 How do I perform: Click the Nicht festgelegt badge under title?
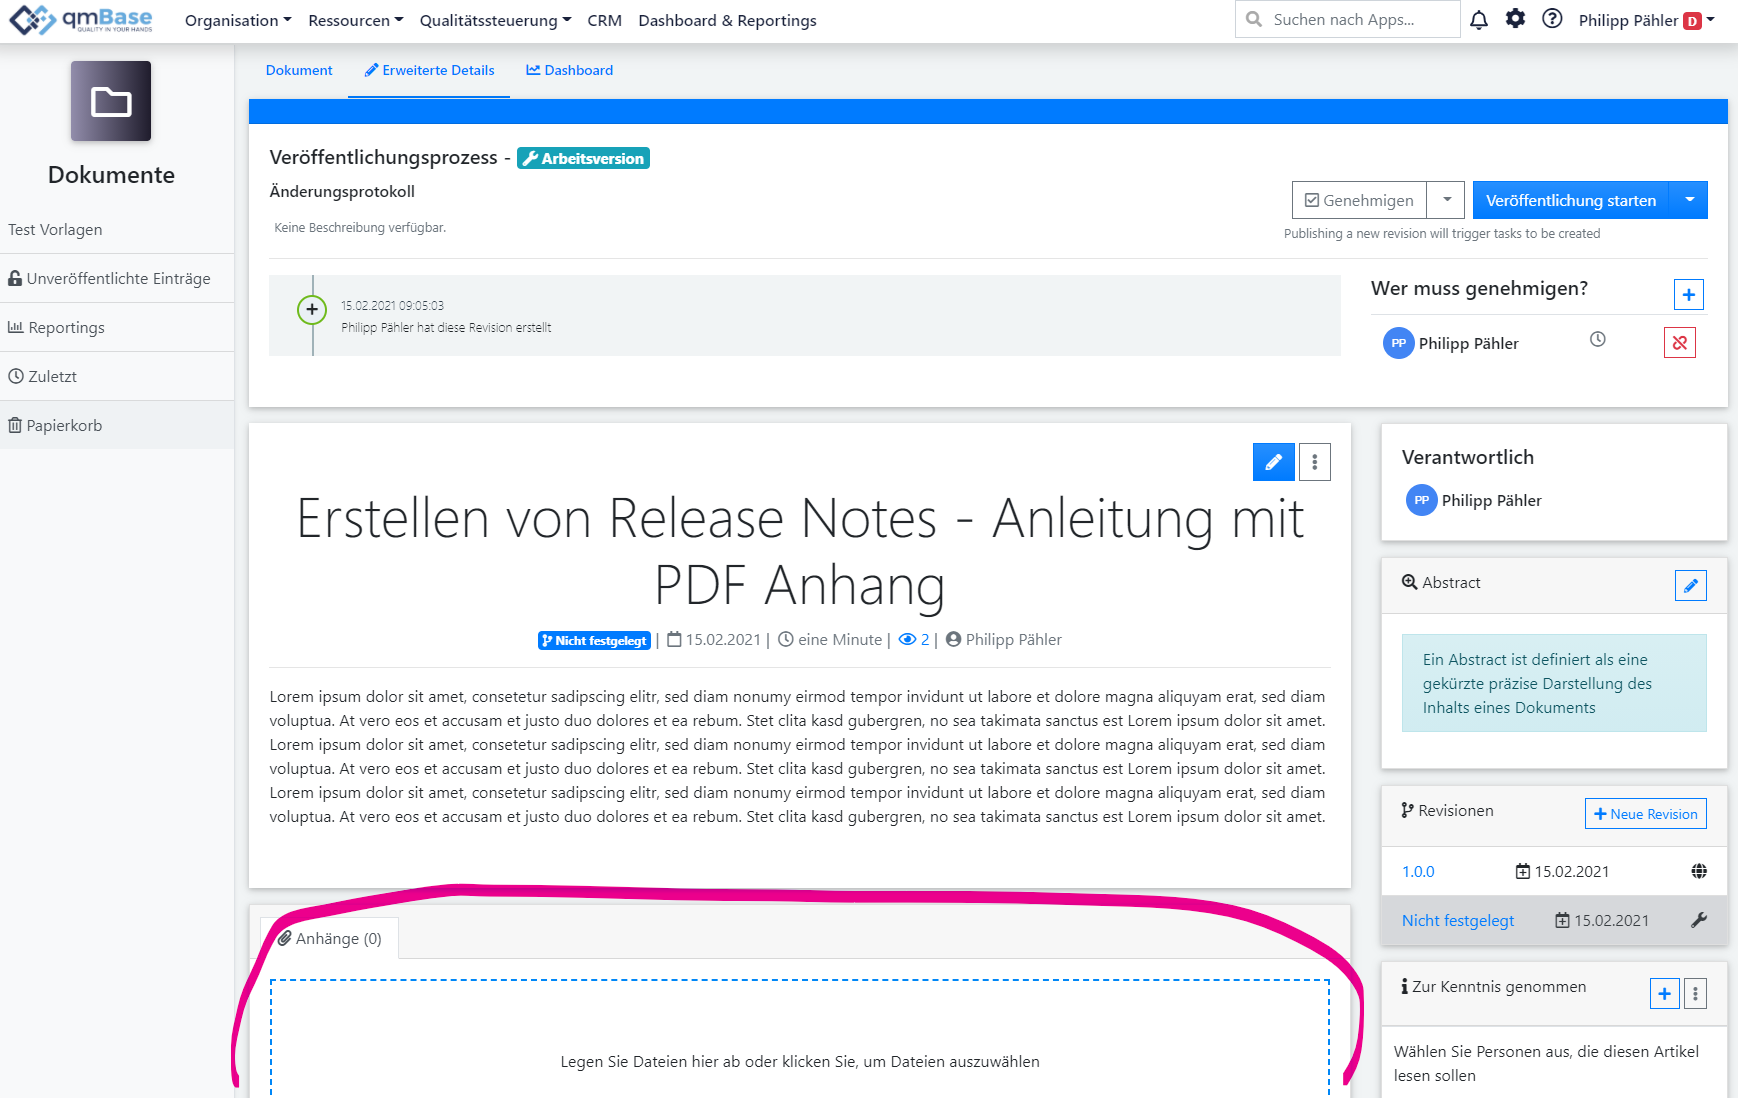coord(594,641)
